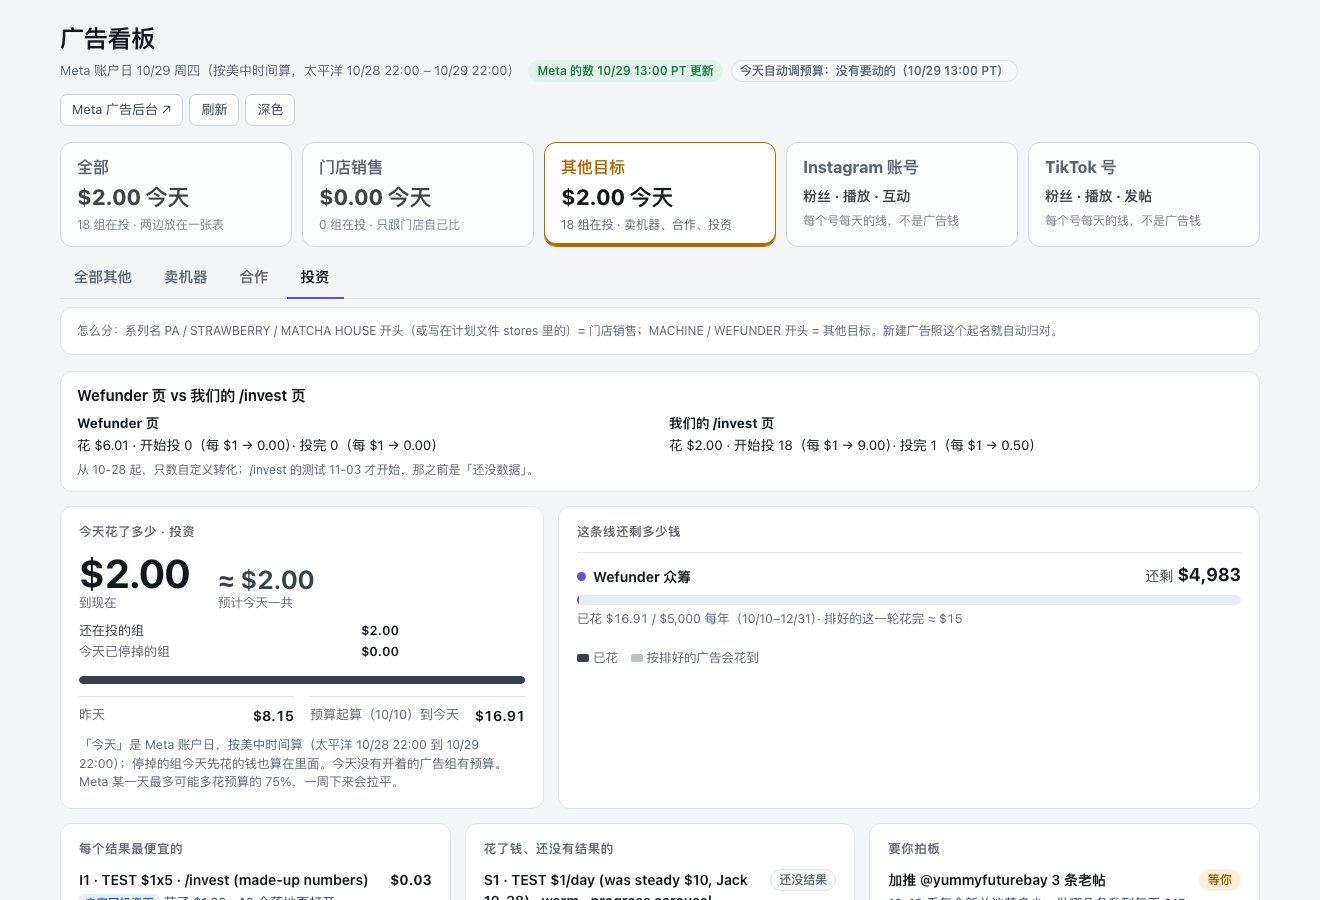The height and width of the screenshot is (900, 1320).
Task: Click the 刷新 button
Action: 214,110
